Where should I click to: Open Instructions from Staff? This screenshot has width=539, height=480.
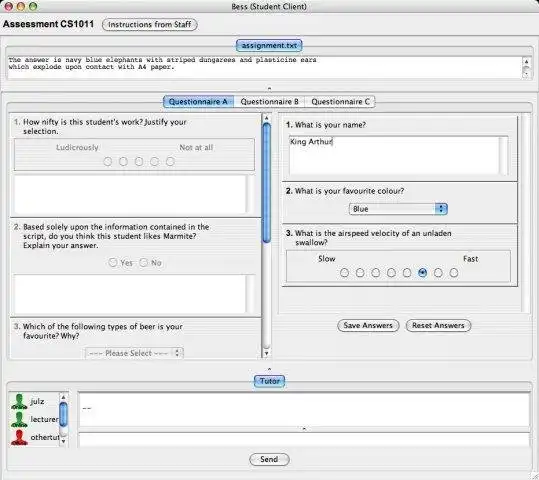tap(150, 24)
